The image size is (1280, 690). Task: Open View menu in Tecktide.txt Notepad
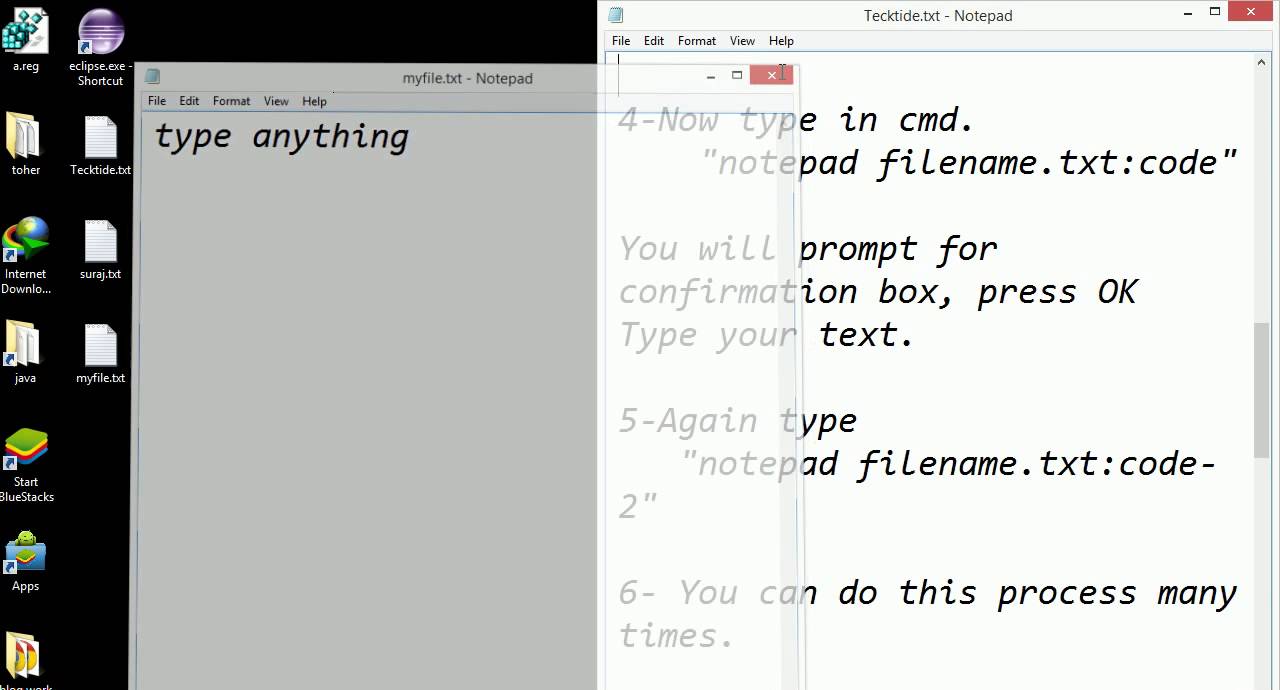[742, 41]
